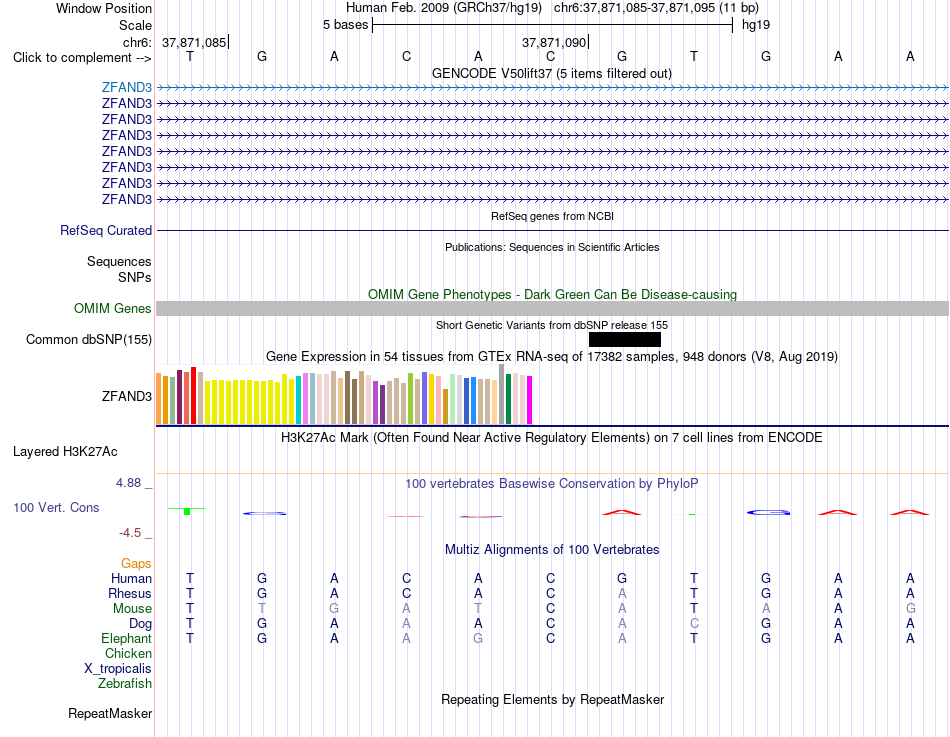Select the Zebrafish species row label
The width and height of the screenshot is (950, 737).
point(125,683)
